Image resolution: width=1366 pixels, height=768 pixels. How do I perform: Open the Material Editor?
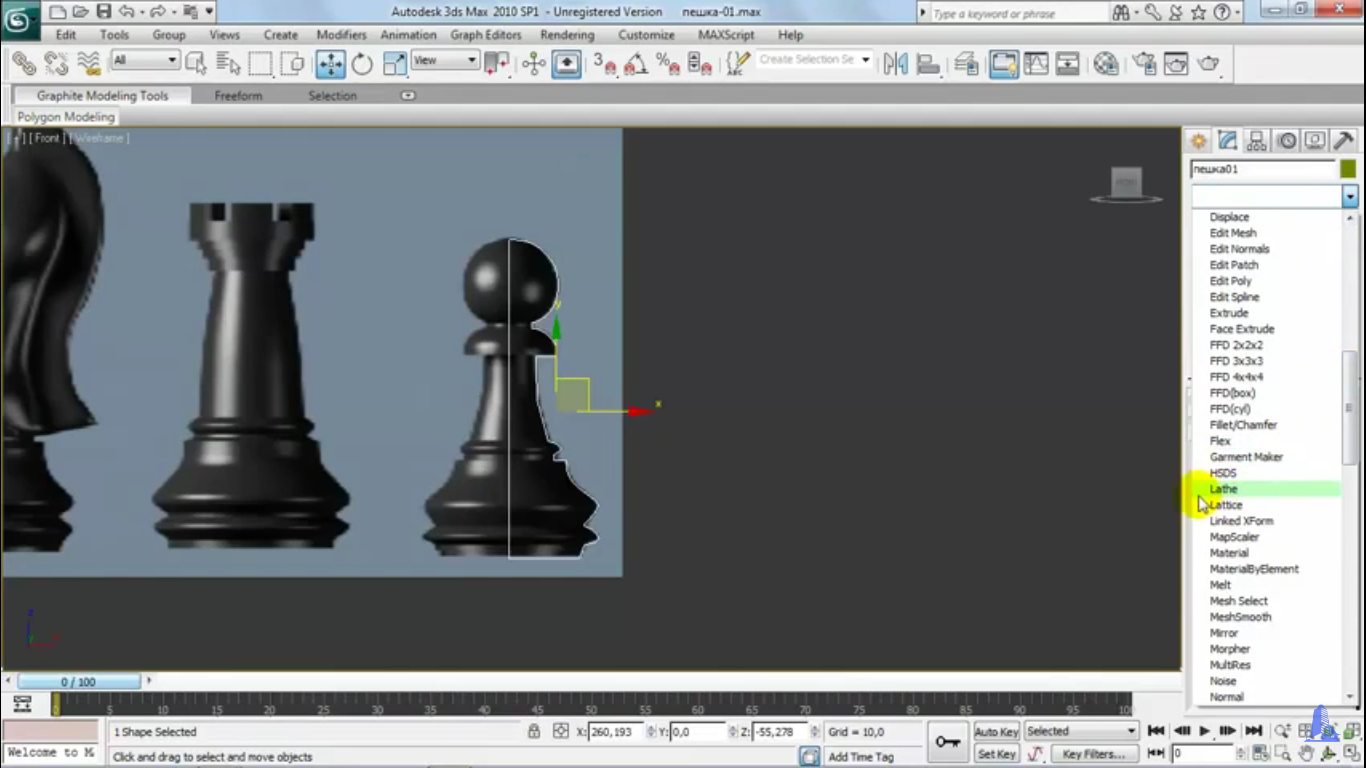coord(1105,64)
